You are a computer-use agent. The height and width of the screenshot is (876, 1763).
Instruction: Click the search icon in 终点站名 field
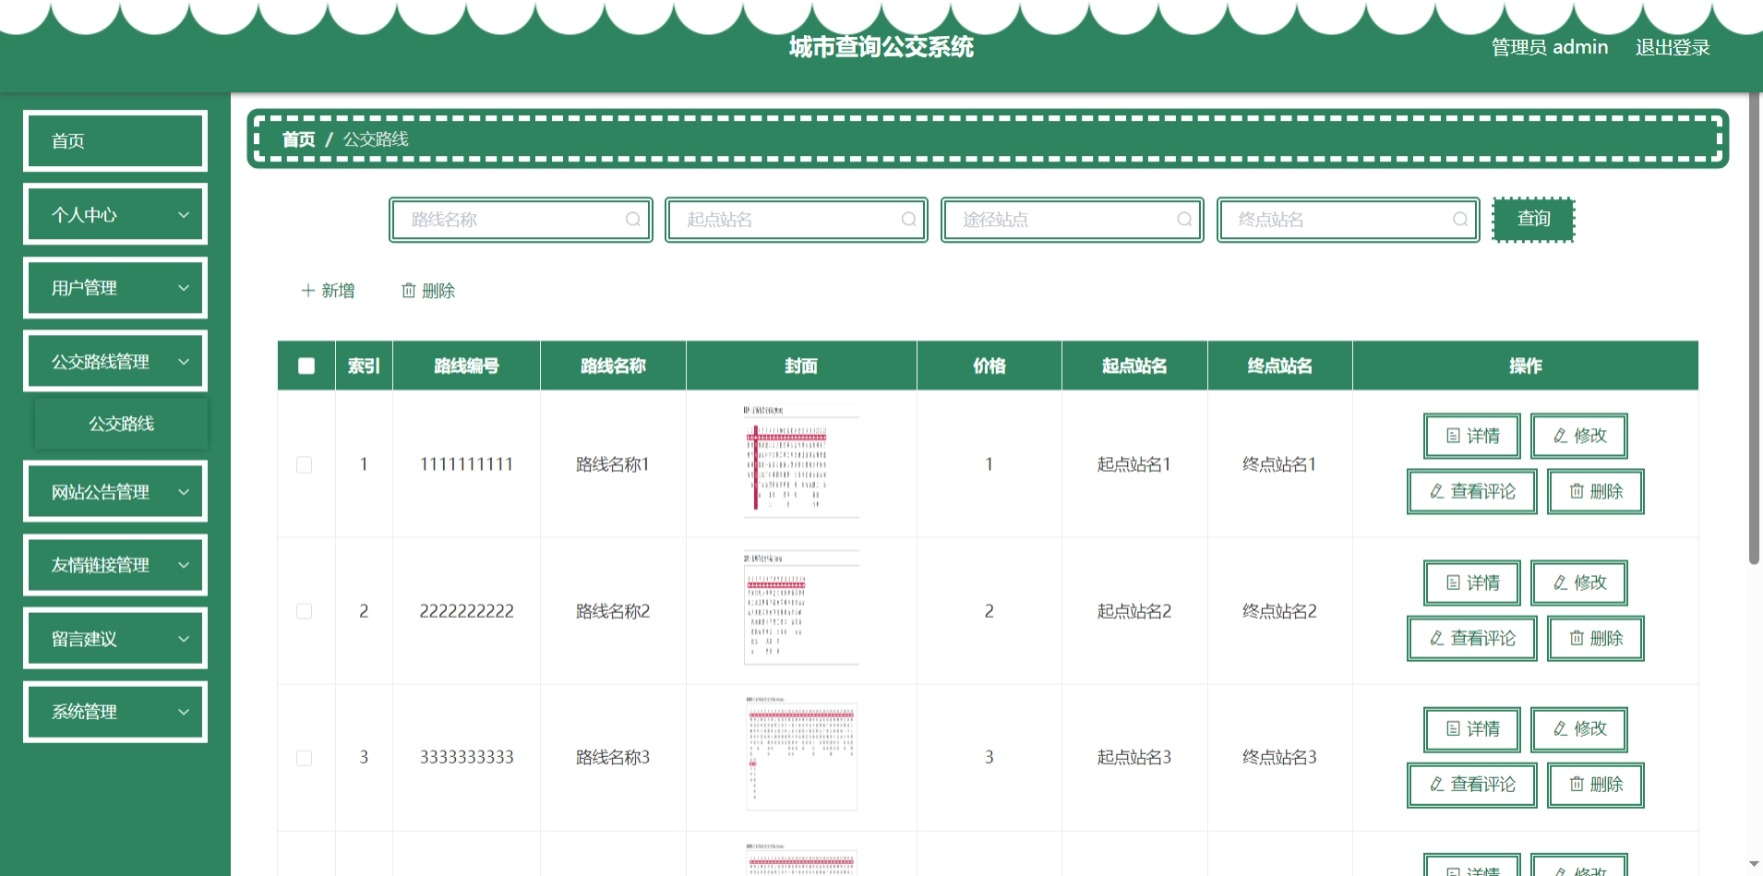click(x=1461, y=219)
